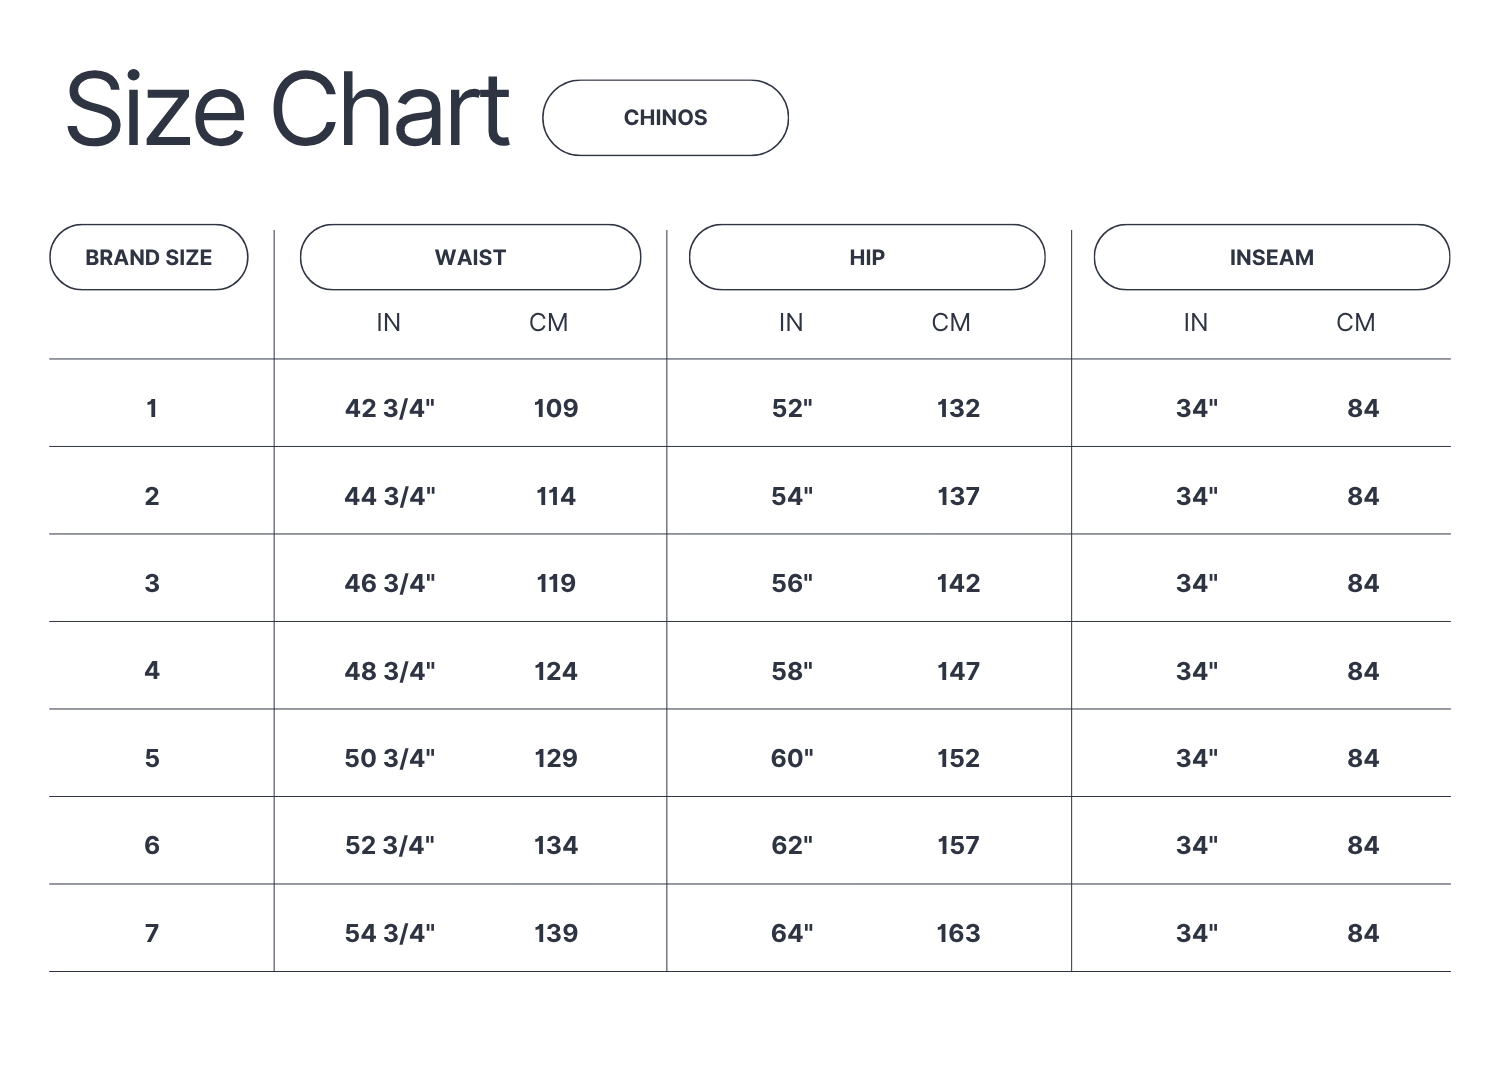Select brand size 5 row label
Viewport: 1500px width, 1080px height.
pyautogui.click(x=152, y=758)
